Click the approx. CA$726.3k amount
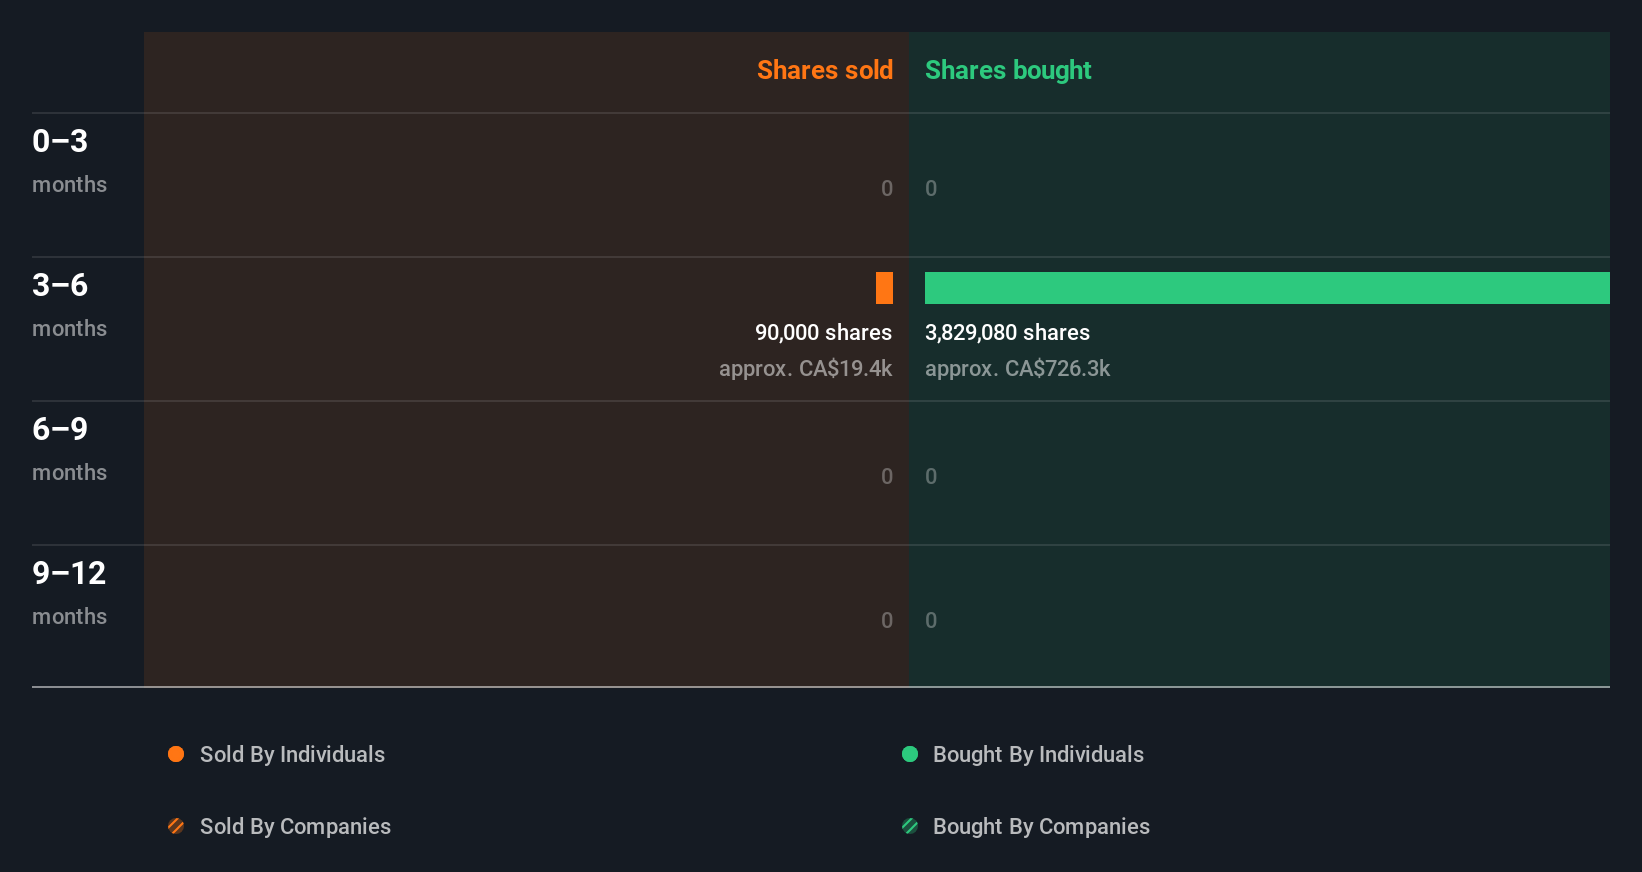The height and width of the screenshot is (872, 1642). pos(1017,368)
